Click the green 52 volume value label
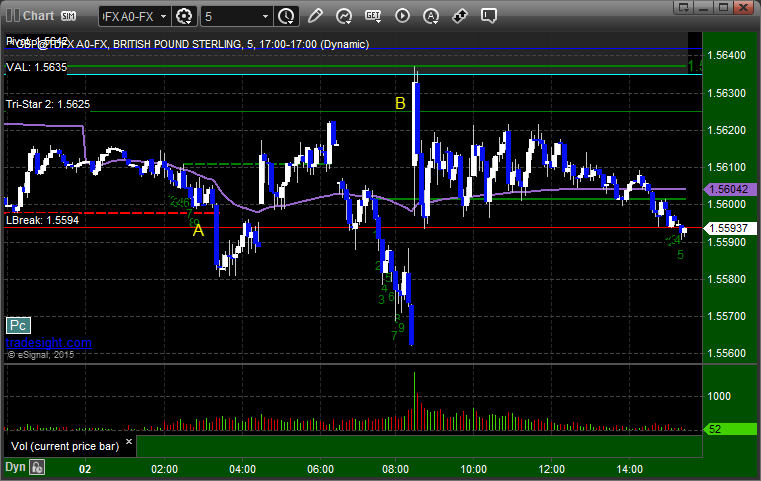761x481 pixels. (x=730, y=429)
